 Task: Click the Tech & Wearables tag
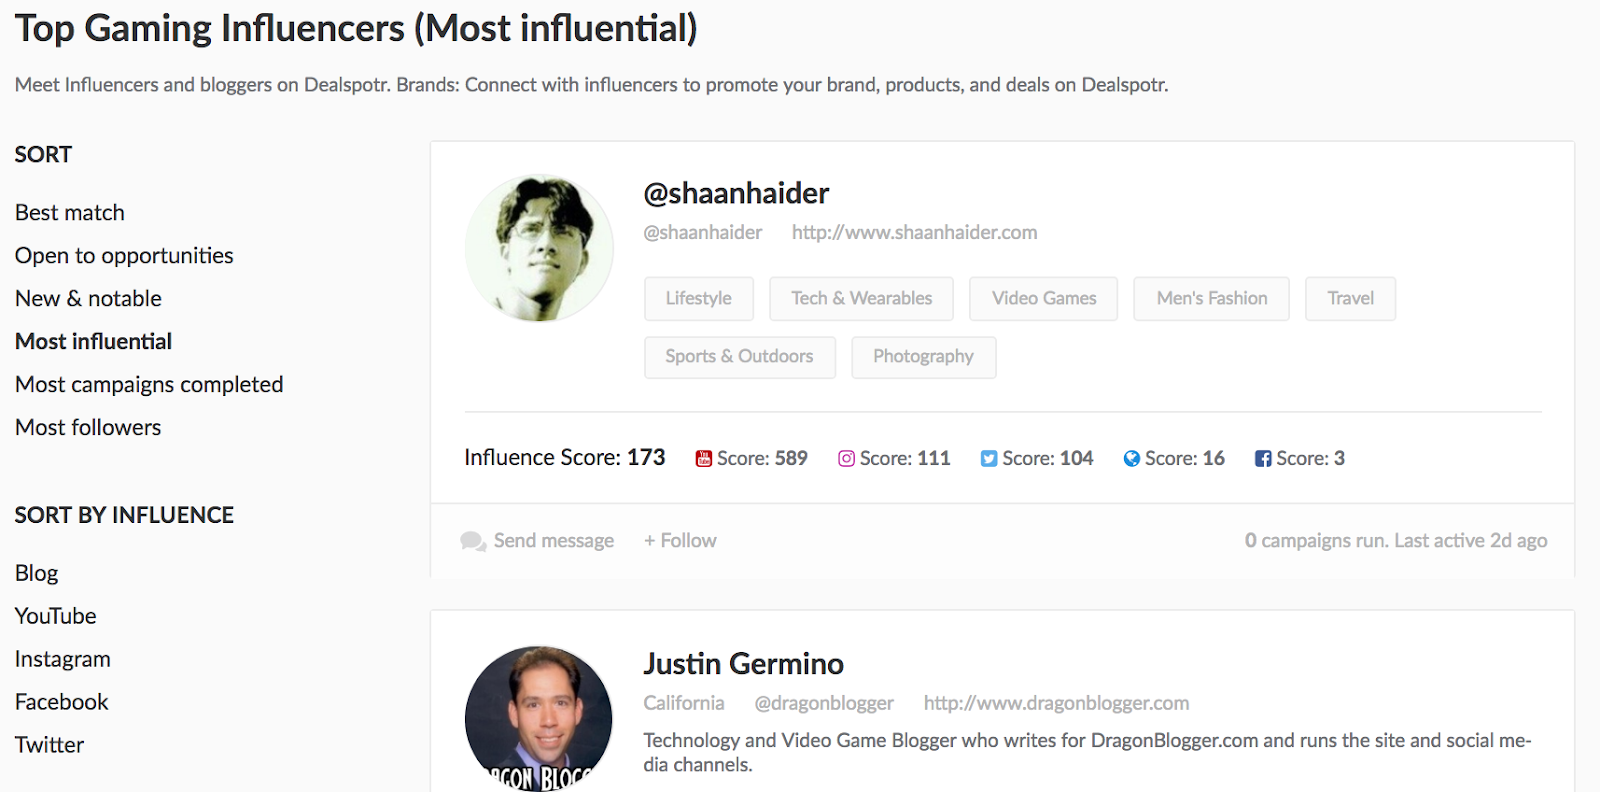point(861,299)
